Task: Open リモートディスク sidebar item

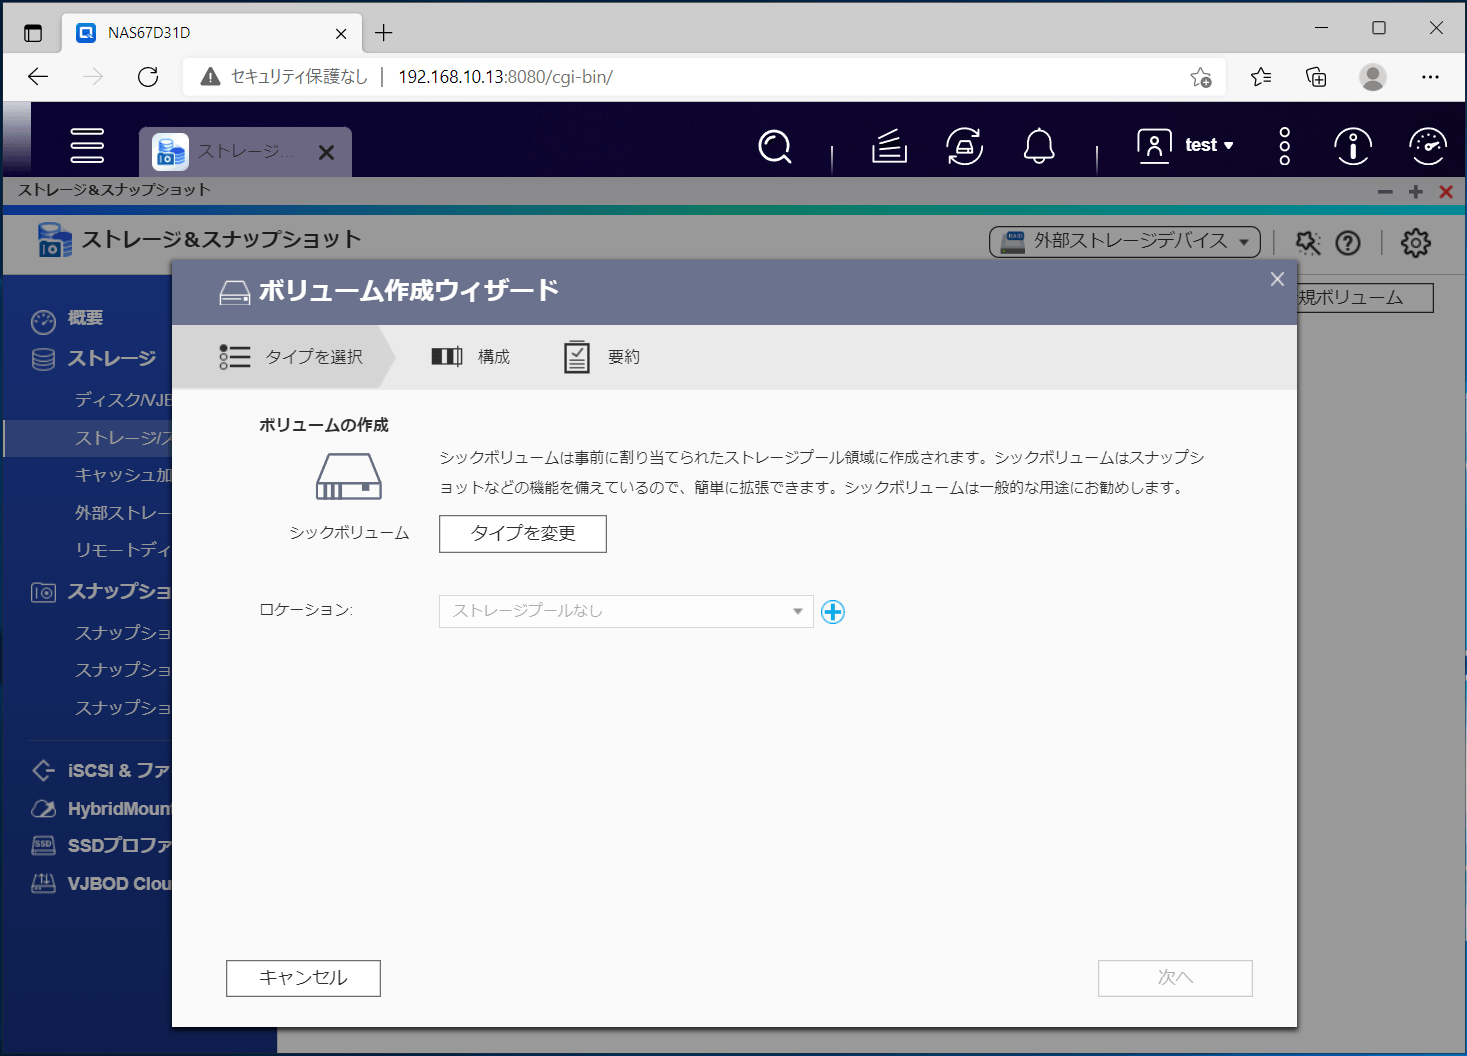Action: [x=123, y=550]
